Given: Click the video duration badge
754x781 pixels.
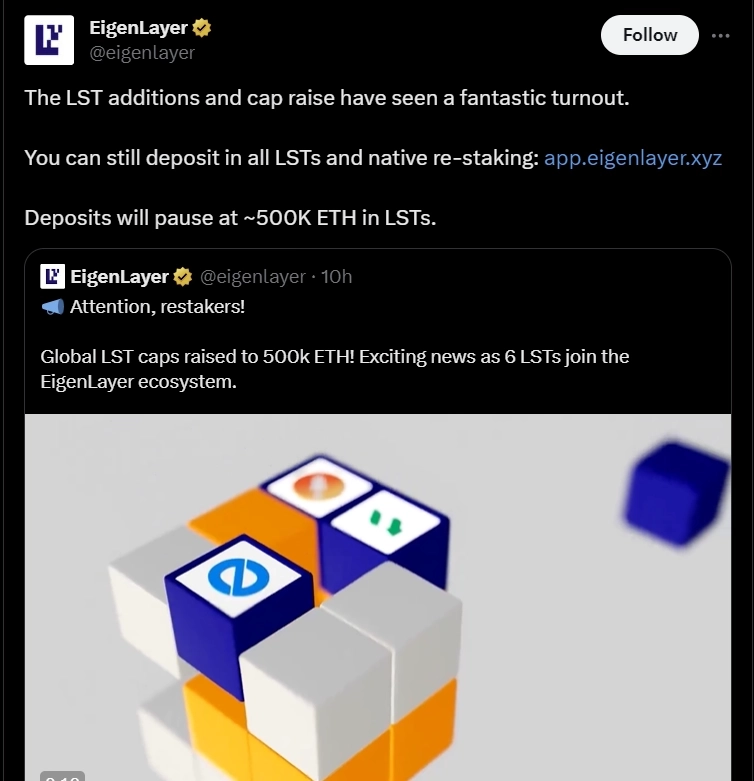Looking at the screenshot, I should point(62,775).
